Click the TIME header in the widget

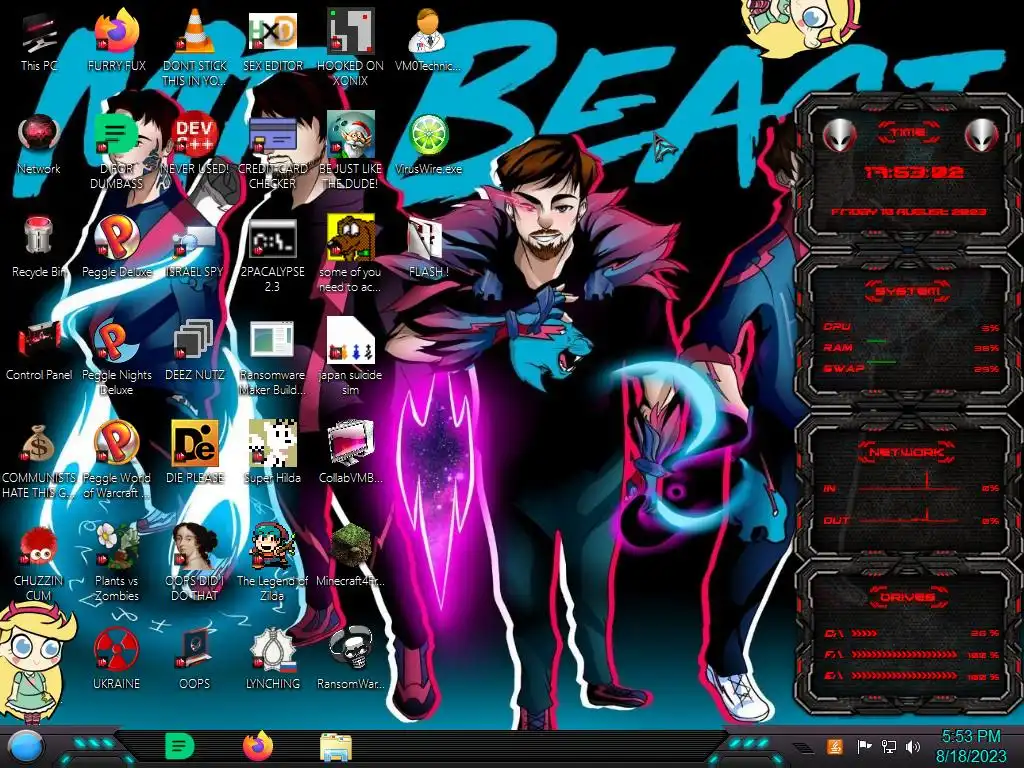tap(908, 133)
